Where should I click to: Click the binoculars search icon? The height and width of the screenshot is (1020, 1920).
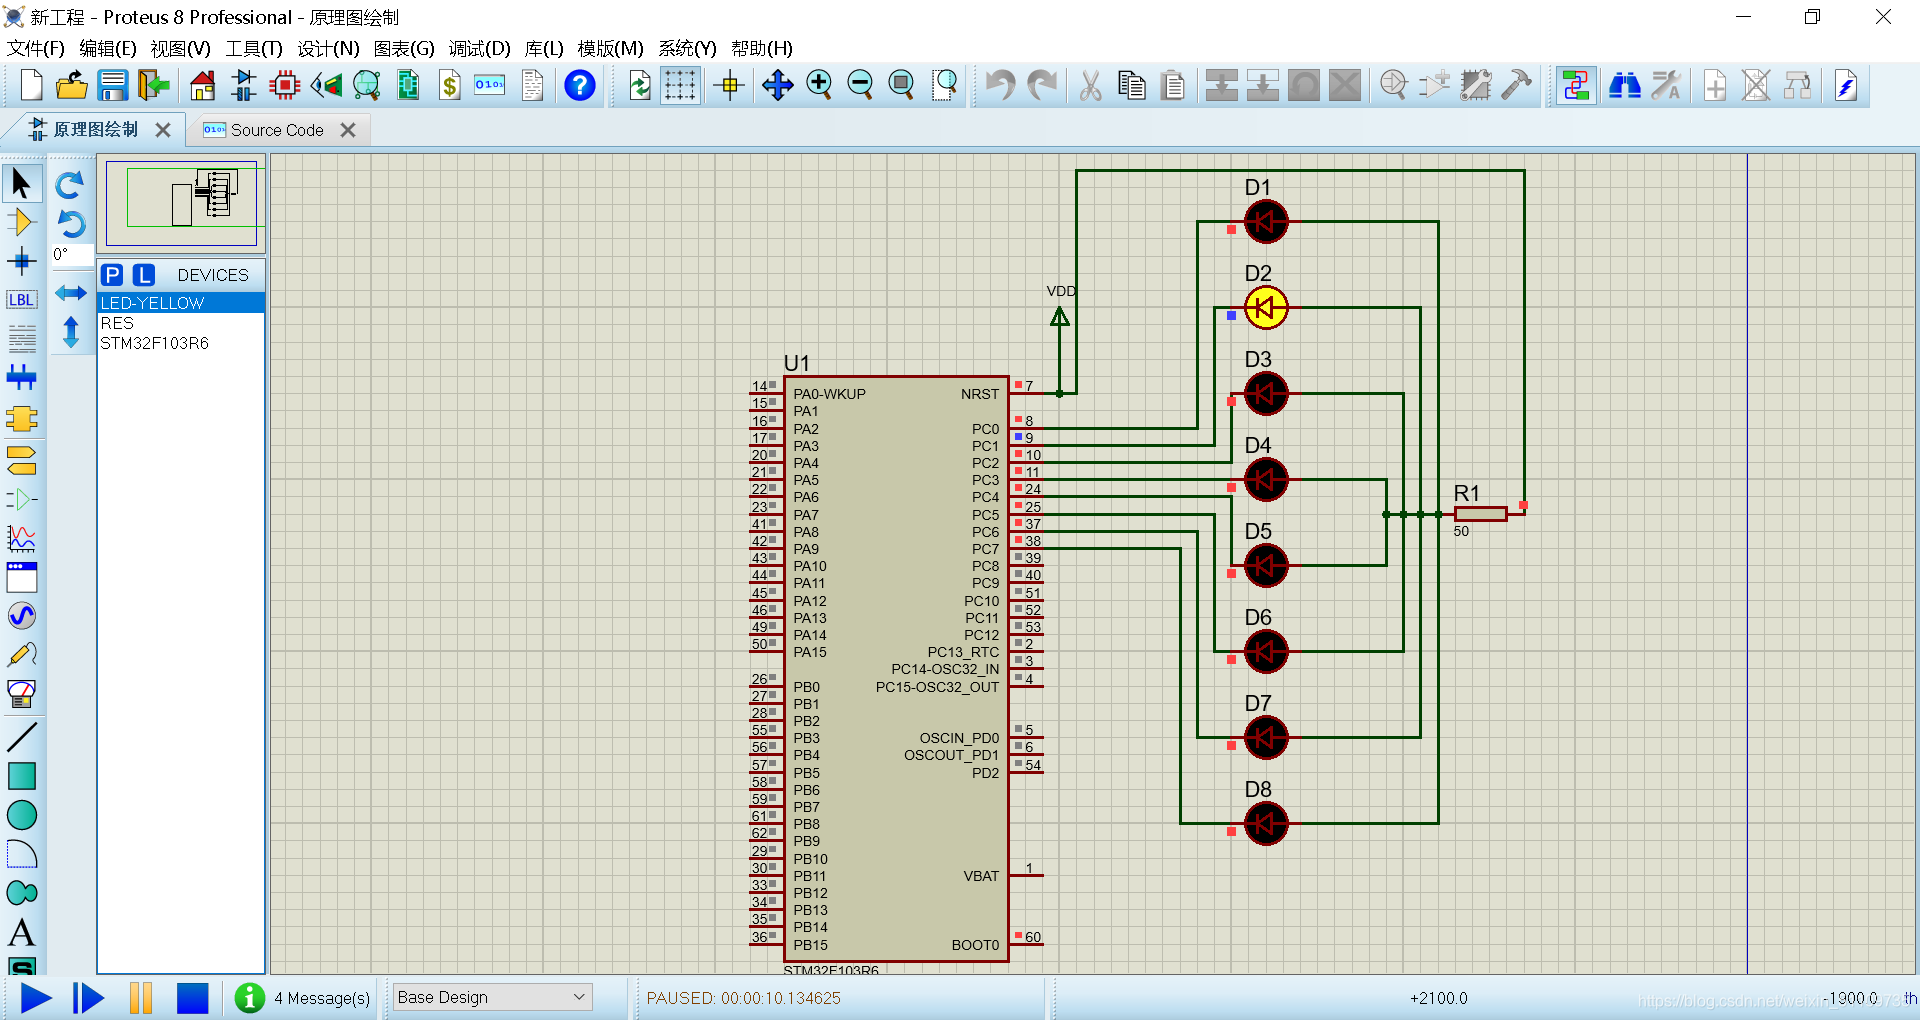coord(1624,86)
